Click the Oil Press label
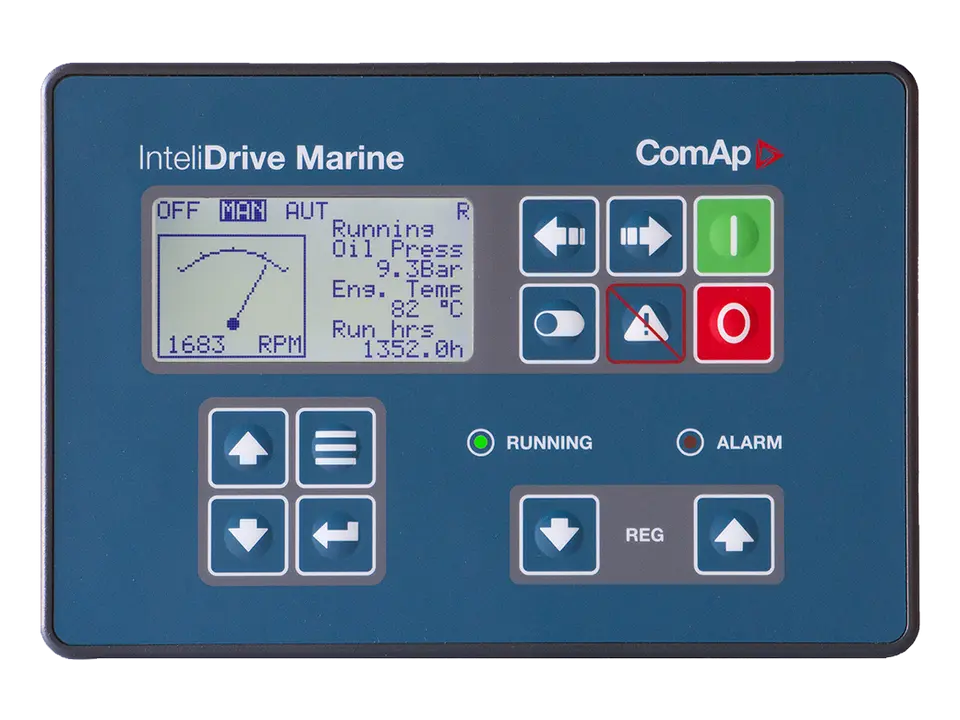This screenshot has height=720, width=960. point(397,249)
